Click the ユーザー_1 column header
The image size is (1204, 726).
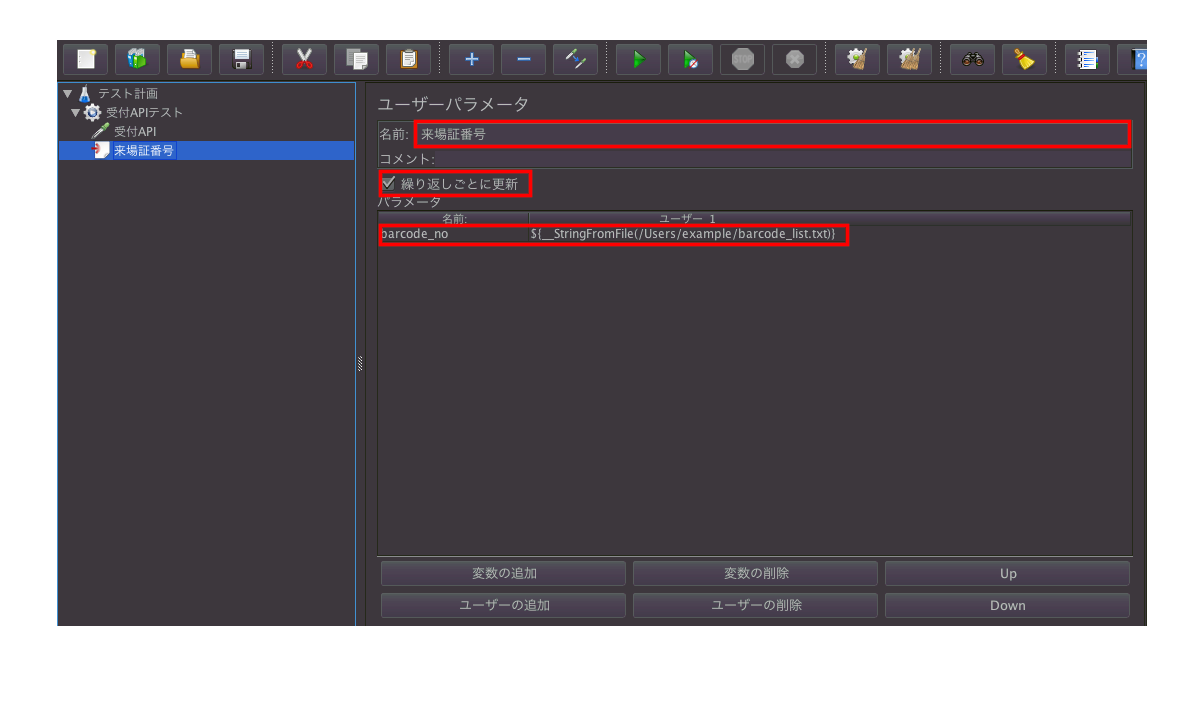(830, 218)
